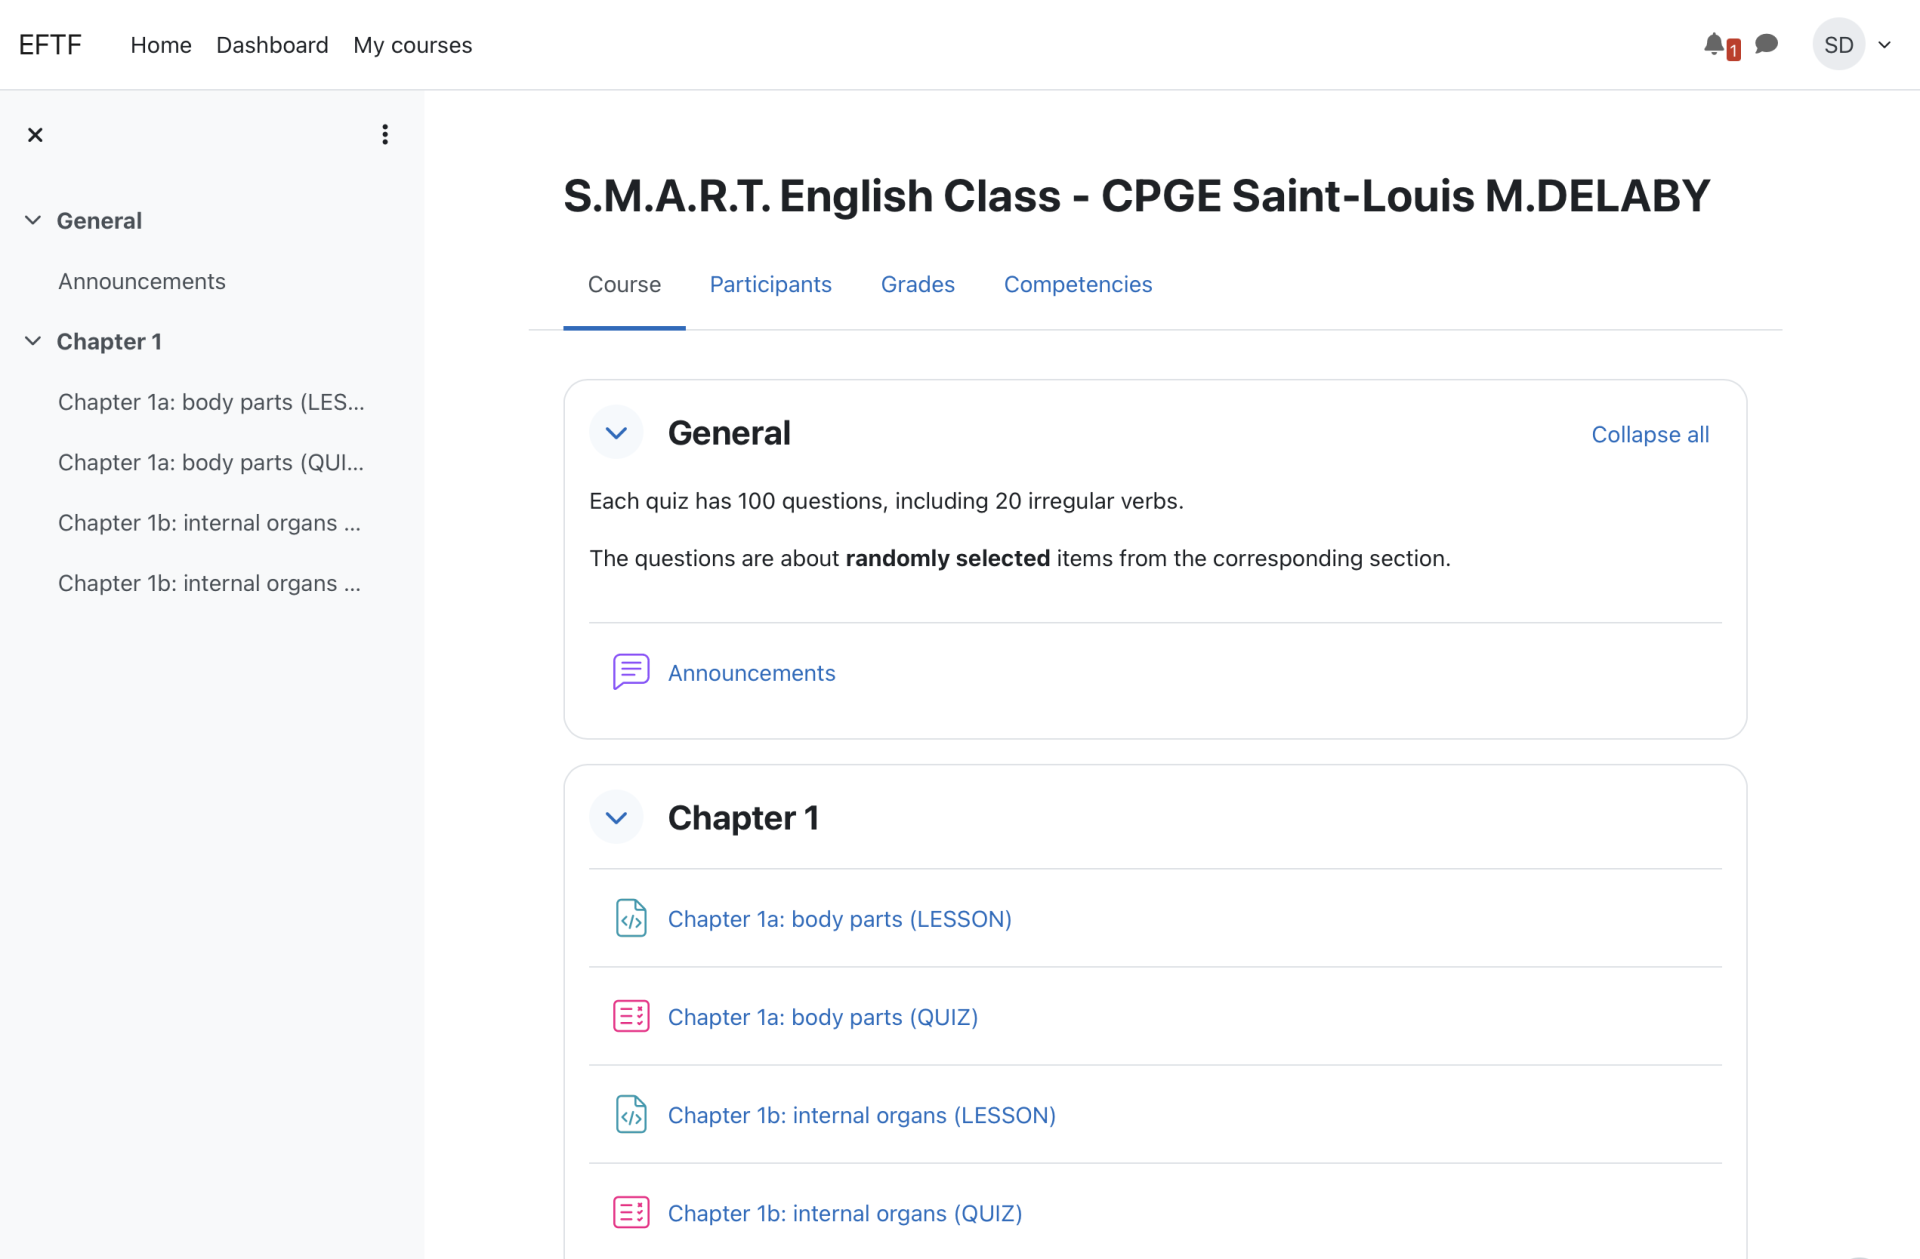This screenshot has height=1259, width=1920.
Task: Click the SD user avatar
Action: (x=1838, y=45)
